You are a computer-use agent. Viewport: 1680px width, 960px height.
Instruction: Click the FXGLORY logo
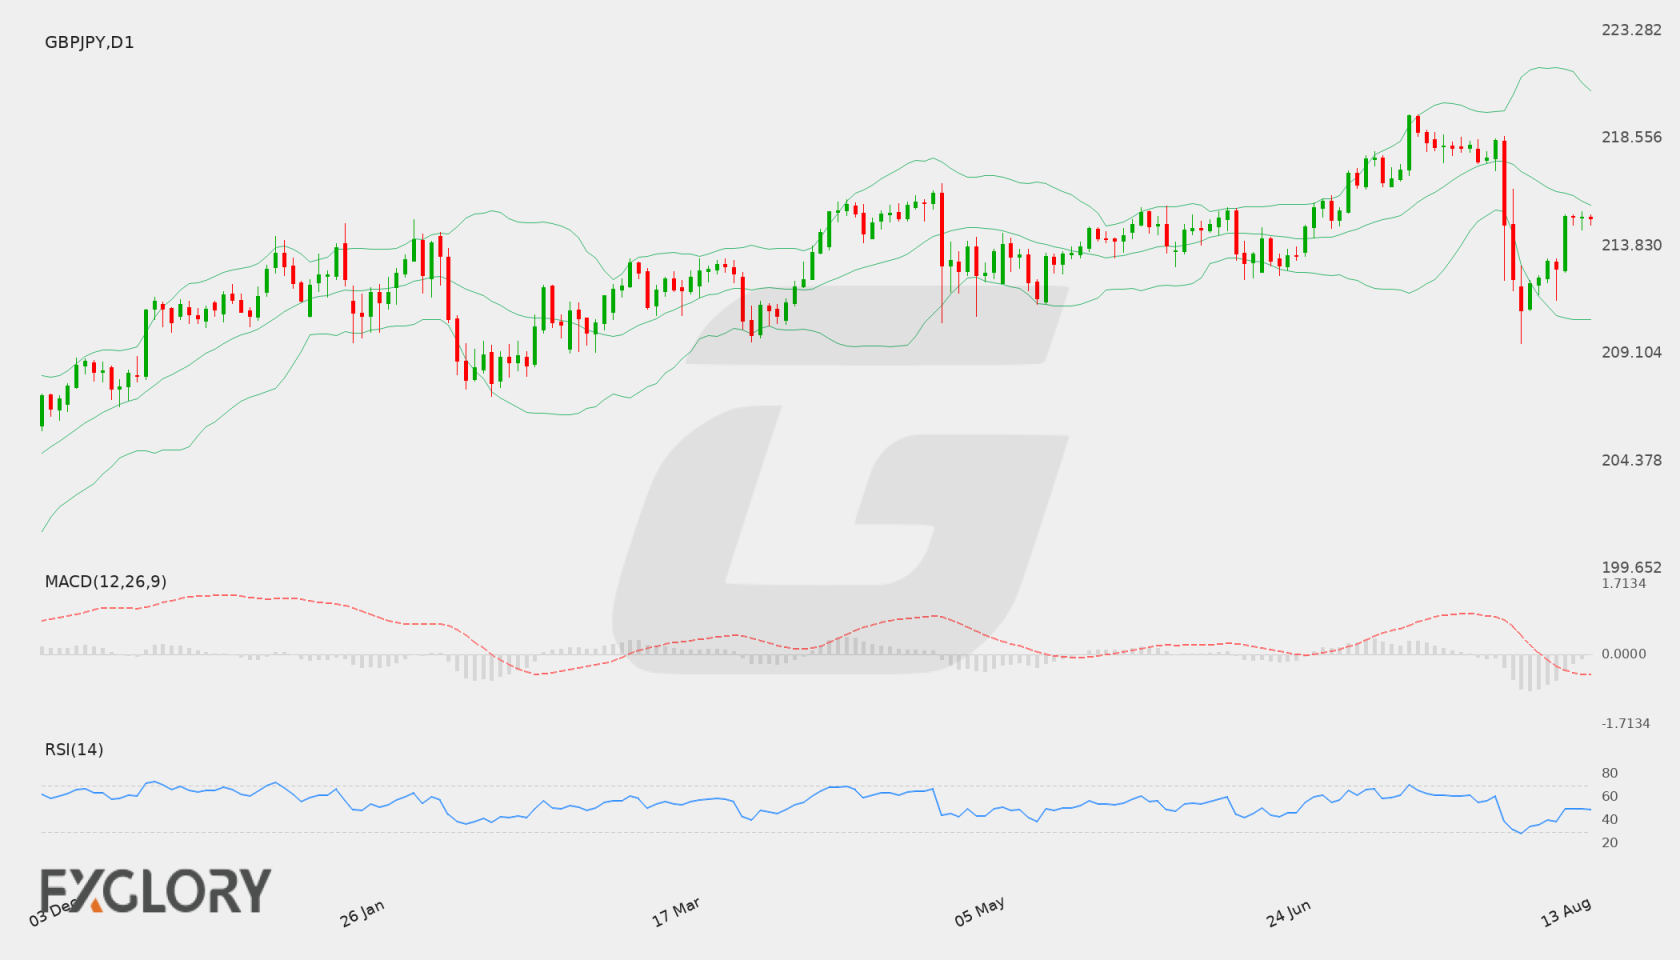155,890
